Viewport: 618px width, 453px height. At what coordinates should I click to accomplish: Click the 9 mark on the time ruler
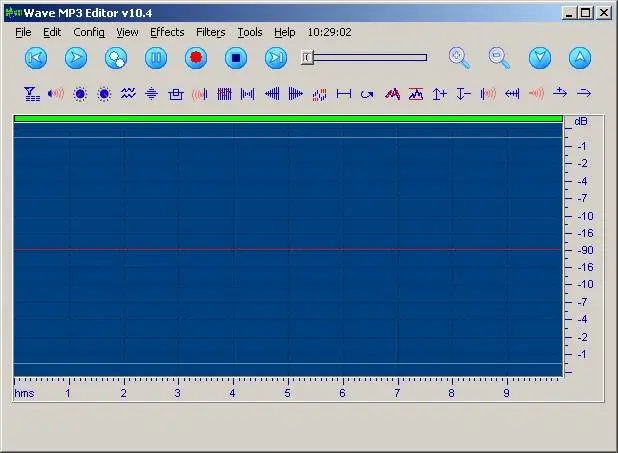click(506, 393)
